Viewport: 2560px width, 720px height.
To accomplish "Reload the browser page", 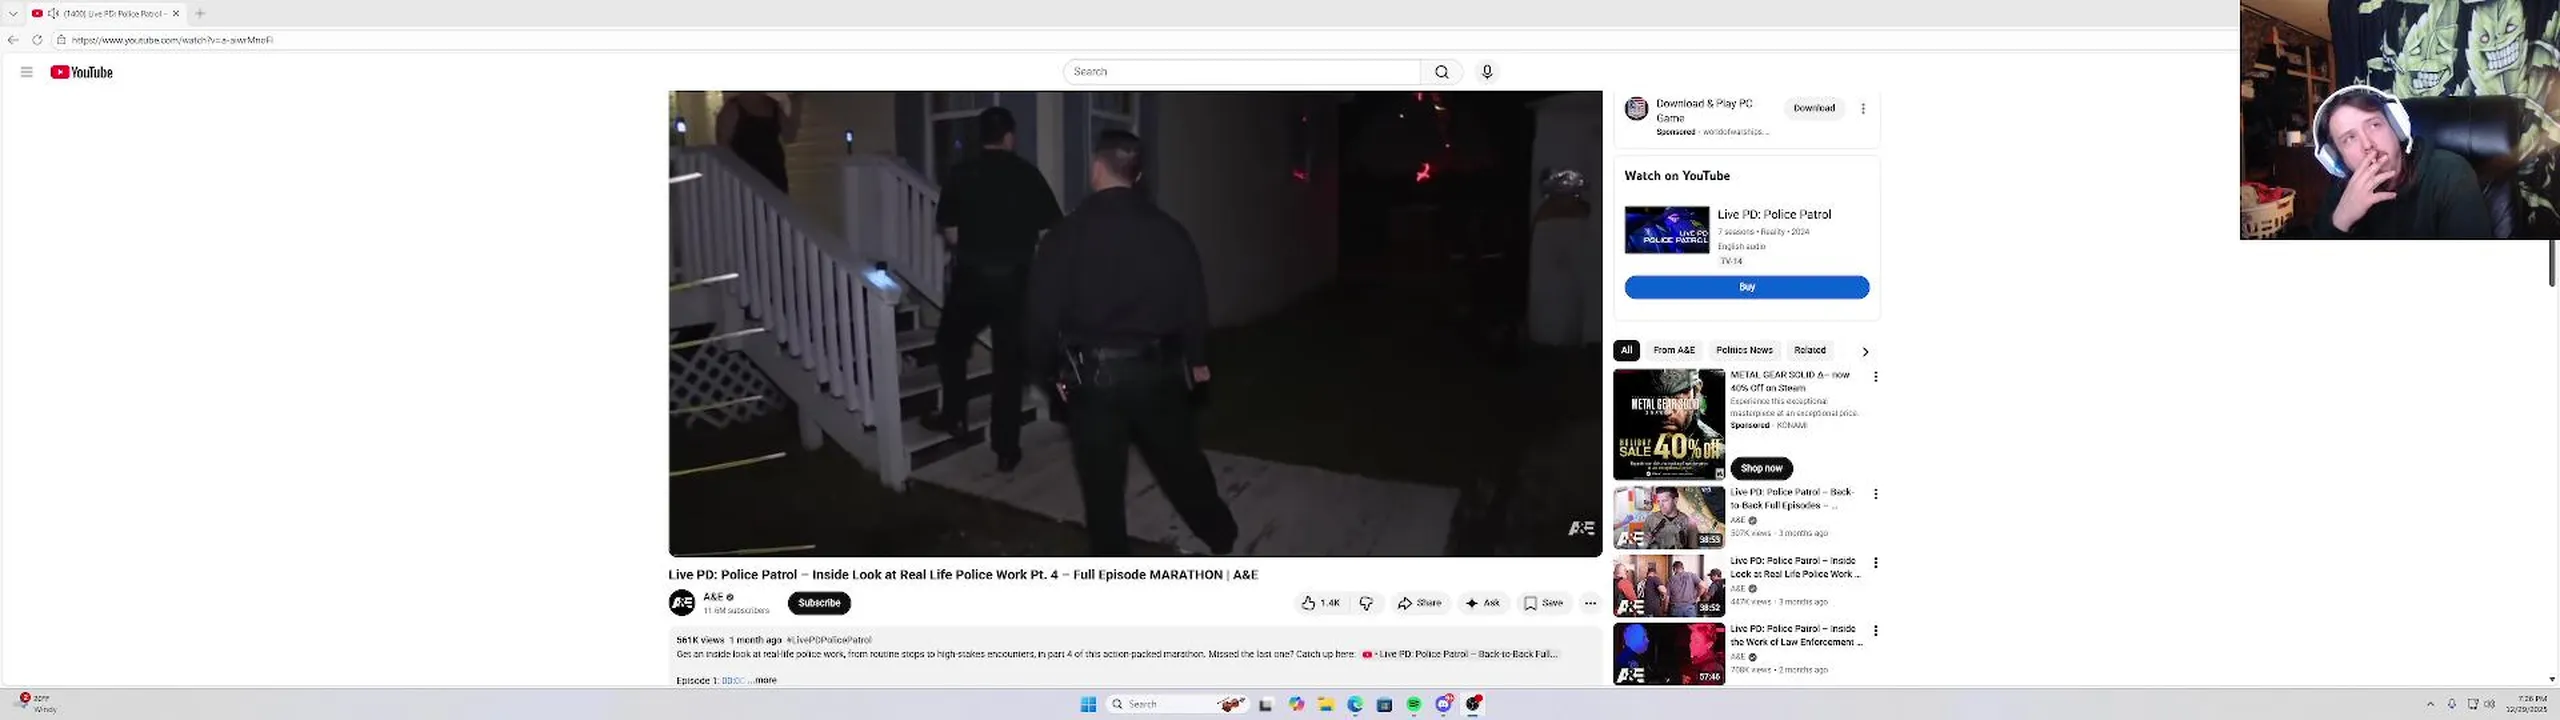I will click(37, 40).
